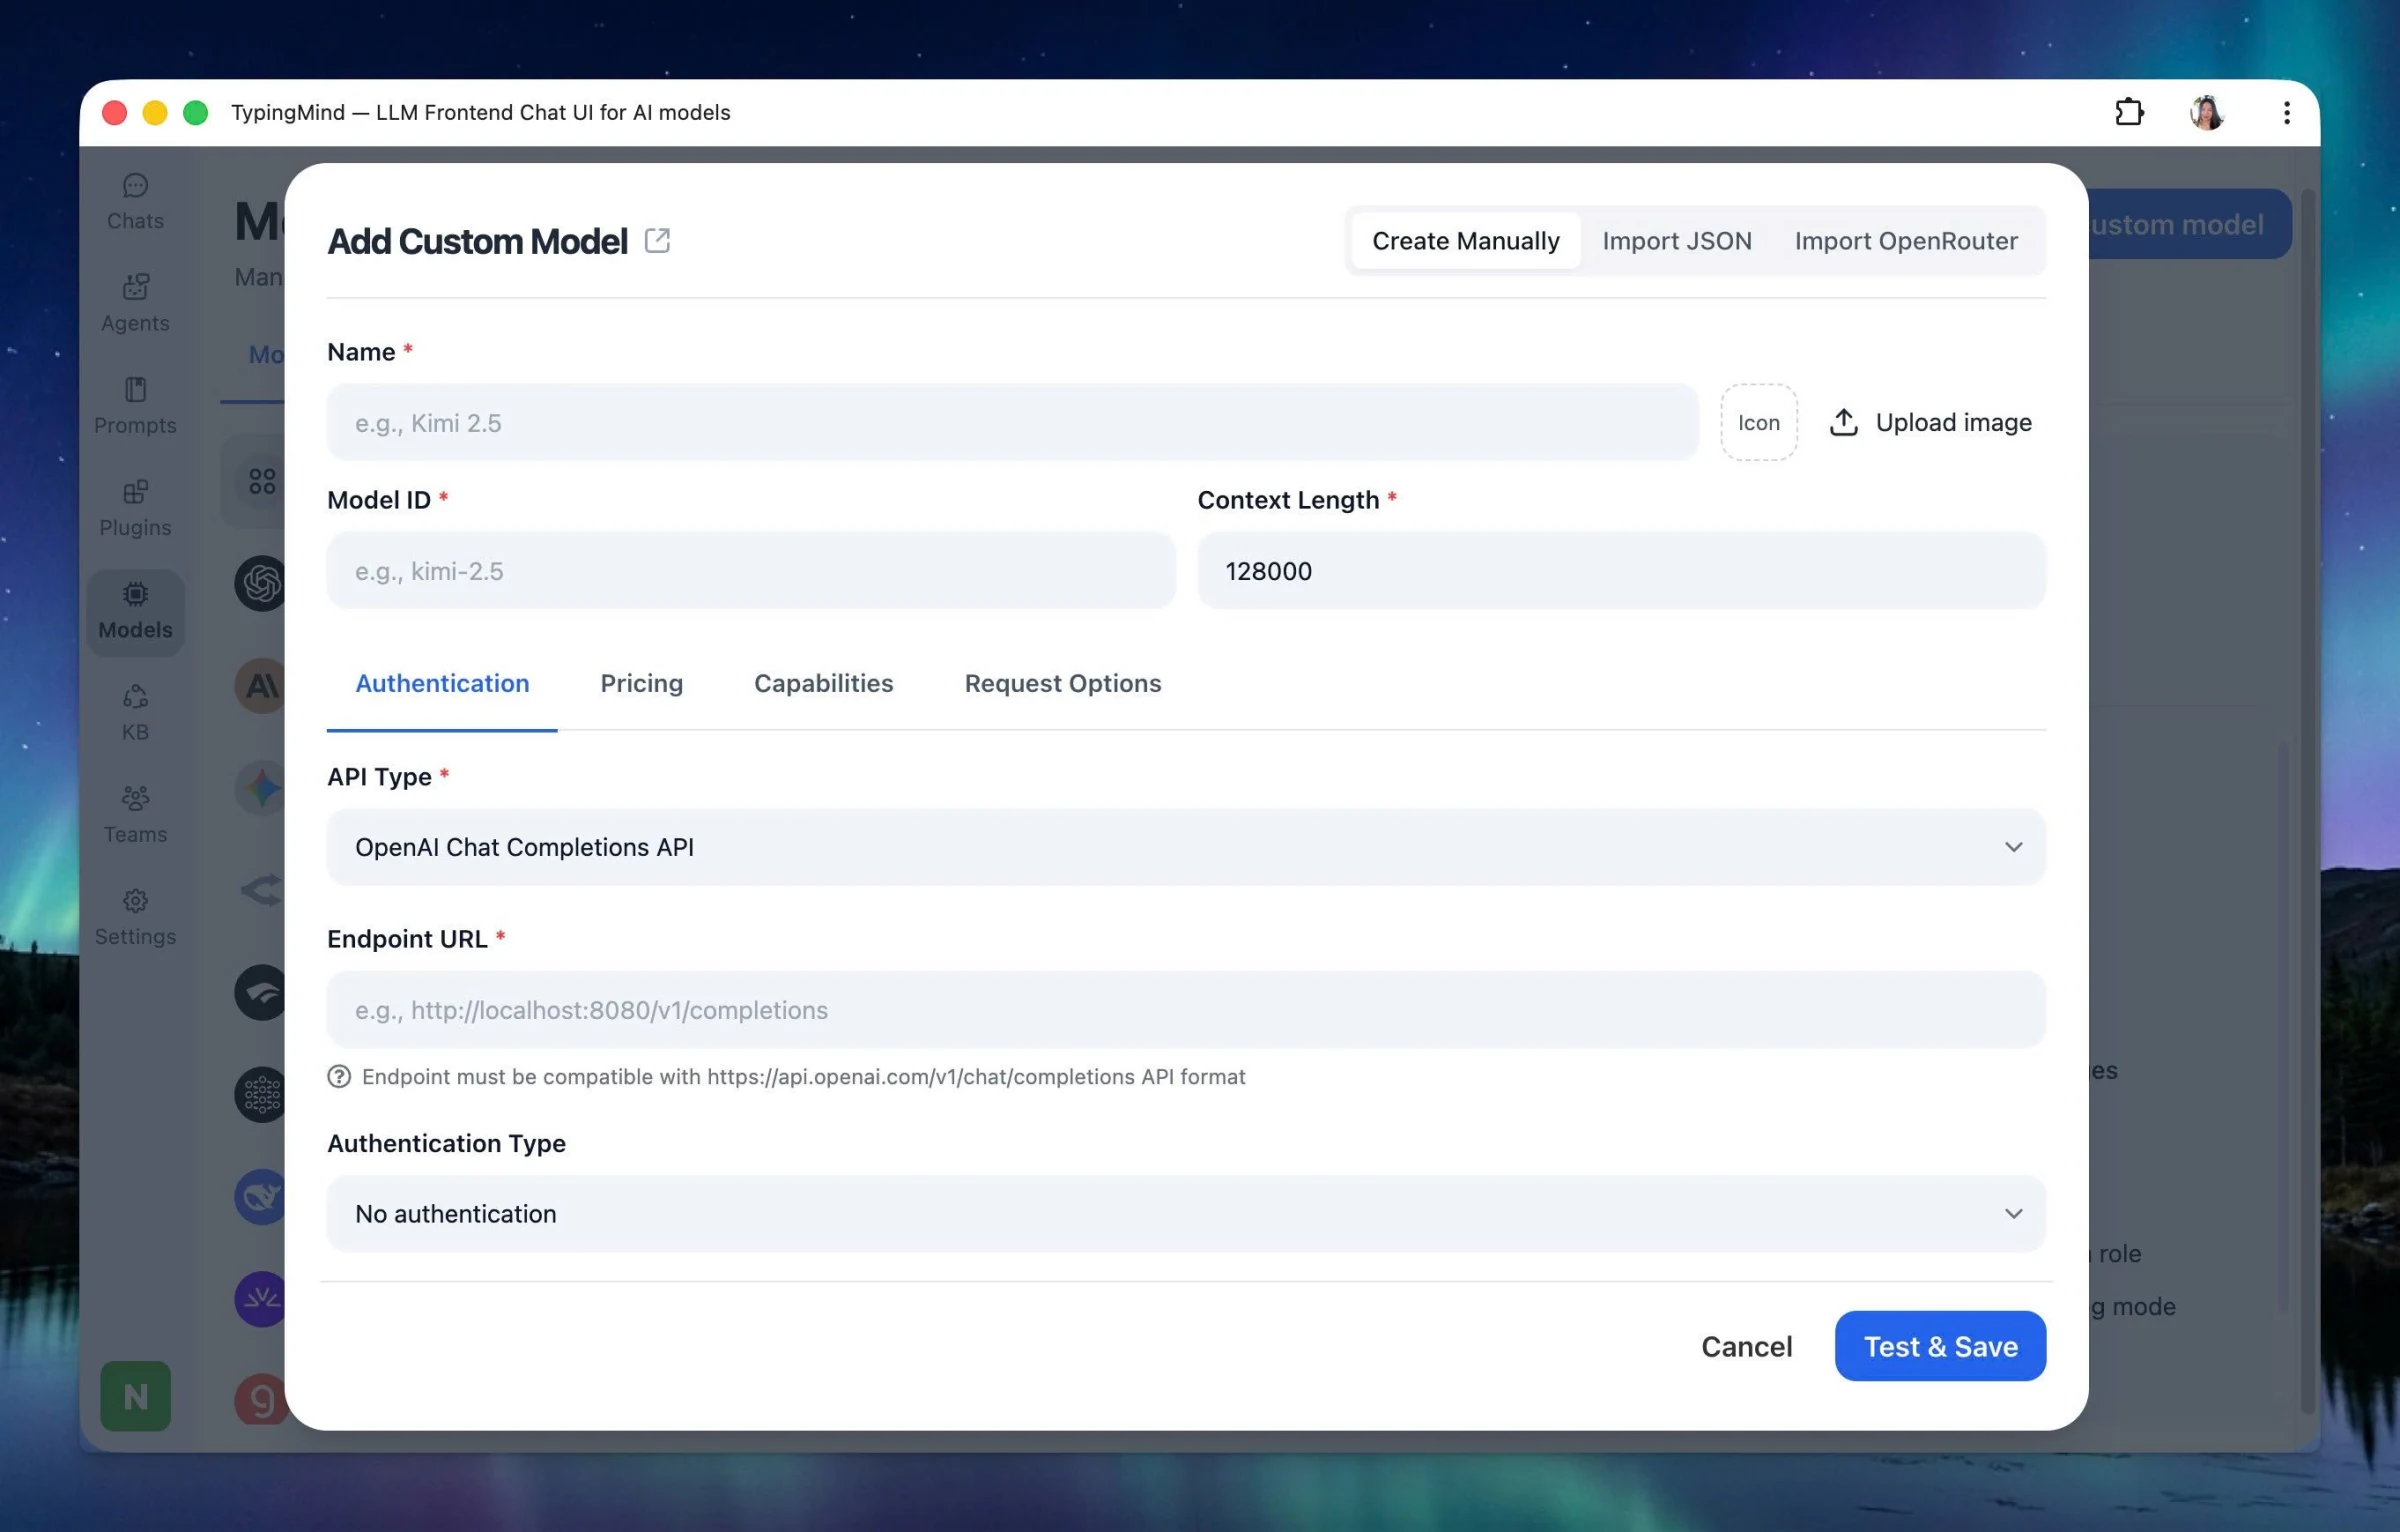Open the Plugins section in sidebar
The height and width of the screenshot is (1532, 2400).
[135, 508]
